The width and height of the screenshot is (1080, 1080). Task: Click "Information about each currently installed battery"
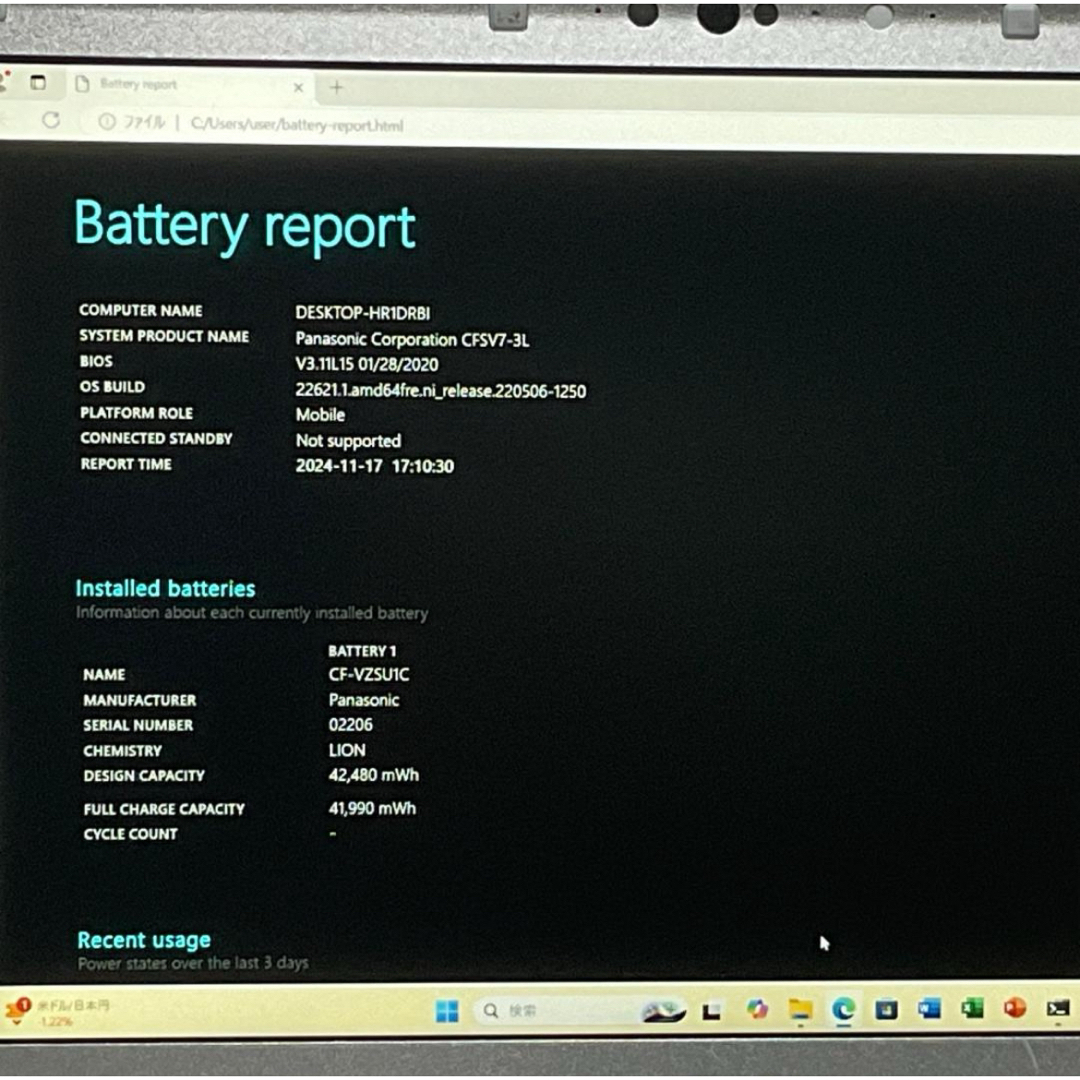coord(252,613)
